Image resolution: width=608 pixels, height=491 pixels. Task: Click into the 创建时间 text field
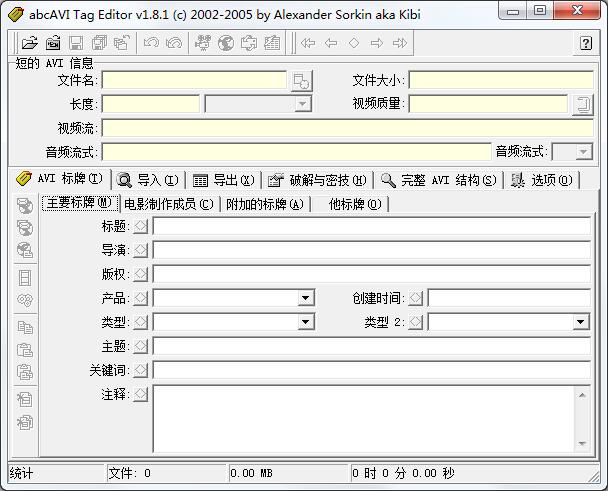[x=509, y=298]
